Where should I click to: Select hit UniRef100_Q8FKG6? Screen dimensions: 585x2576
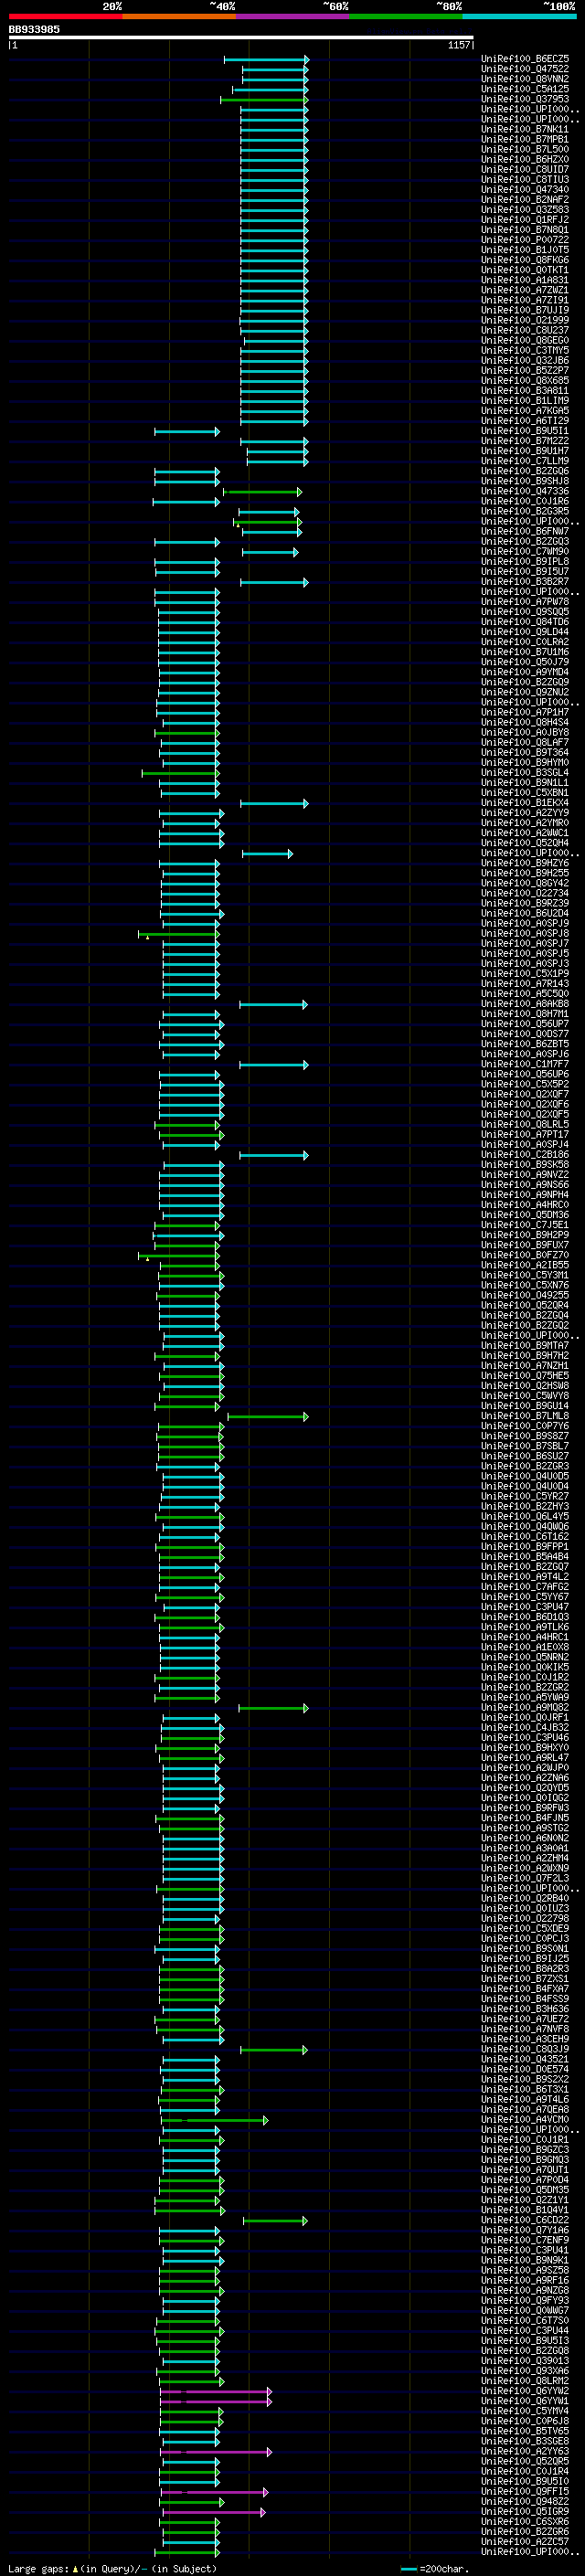(x=525, y=260)
